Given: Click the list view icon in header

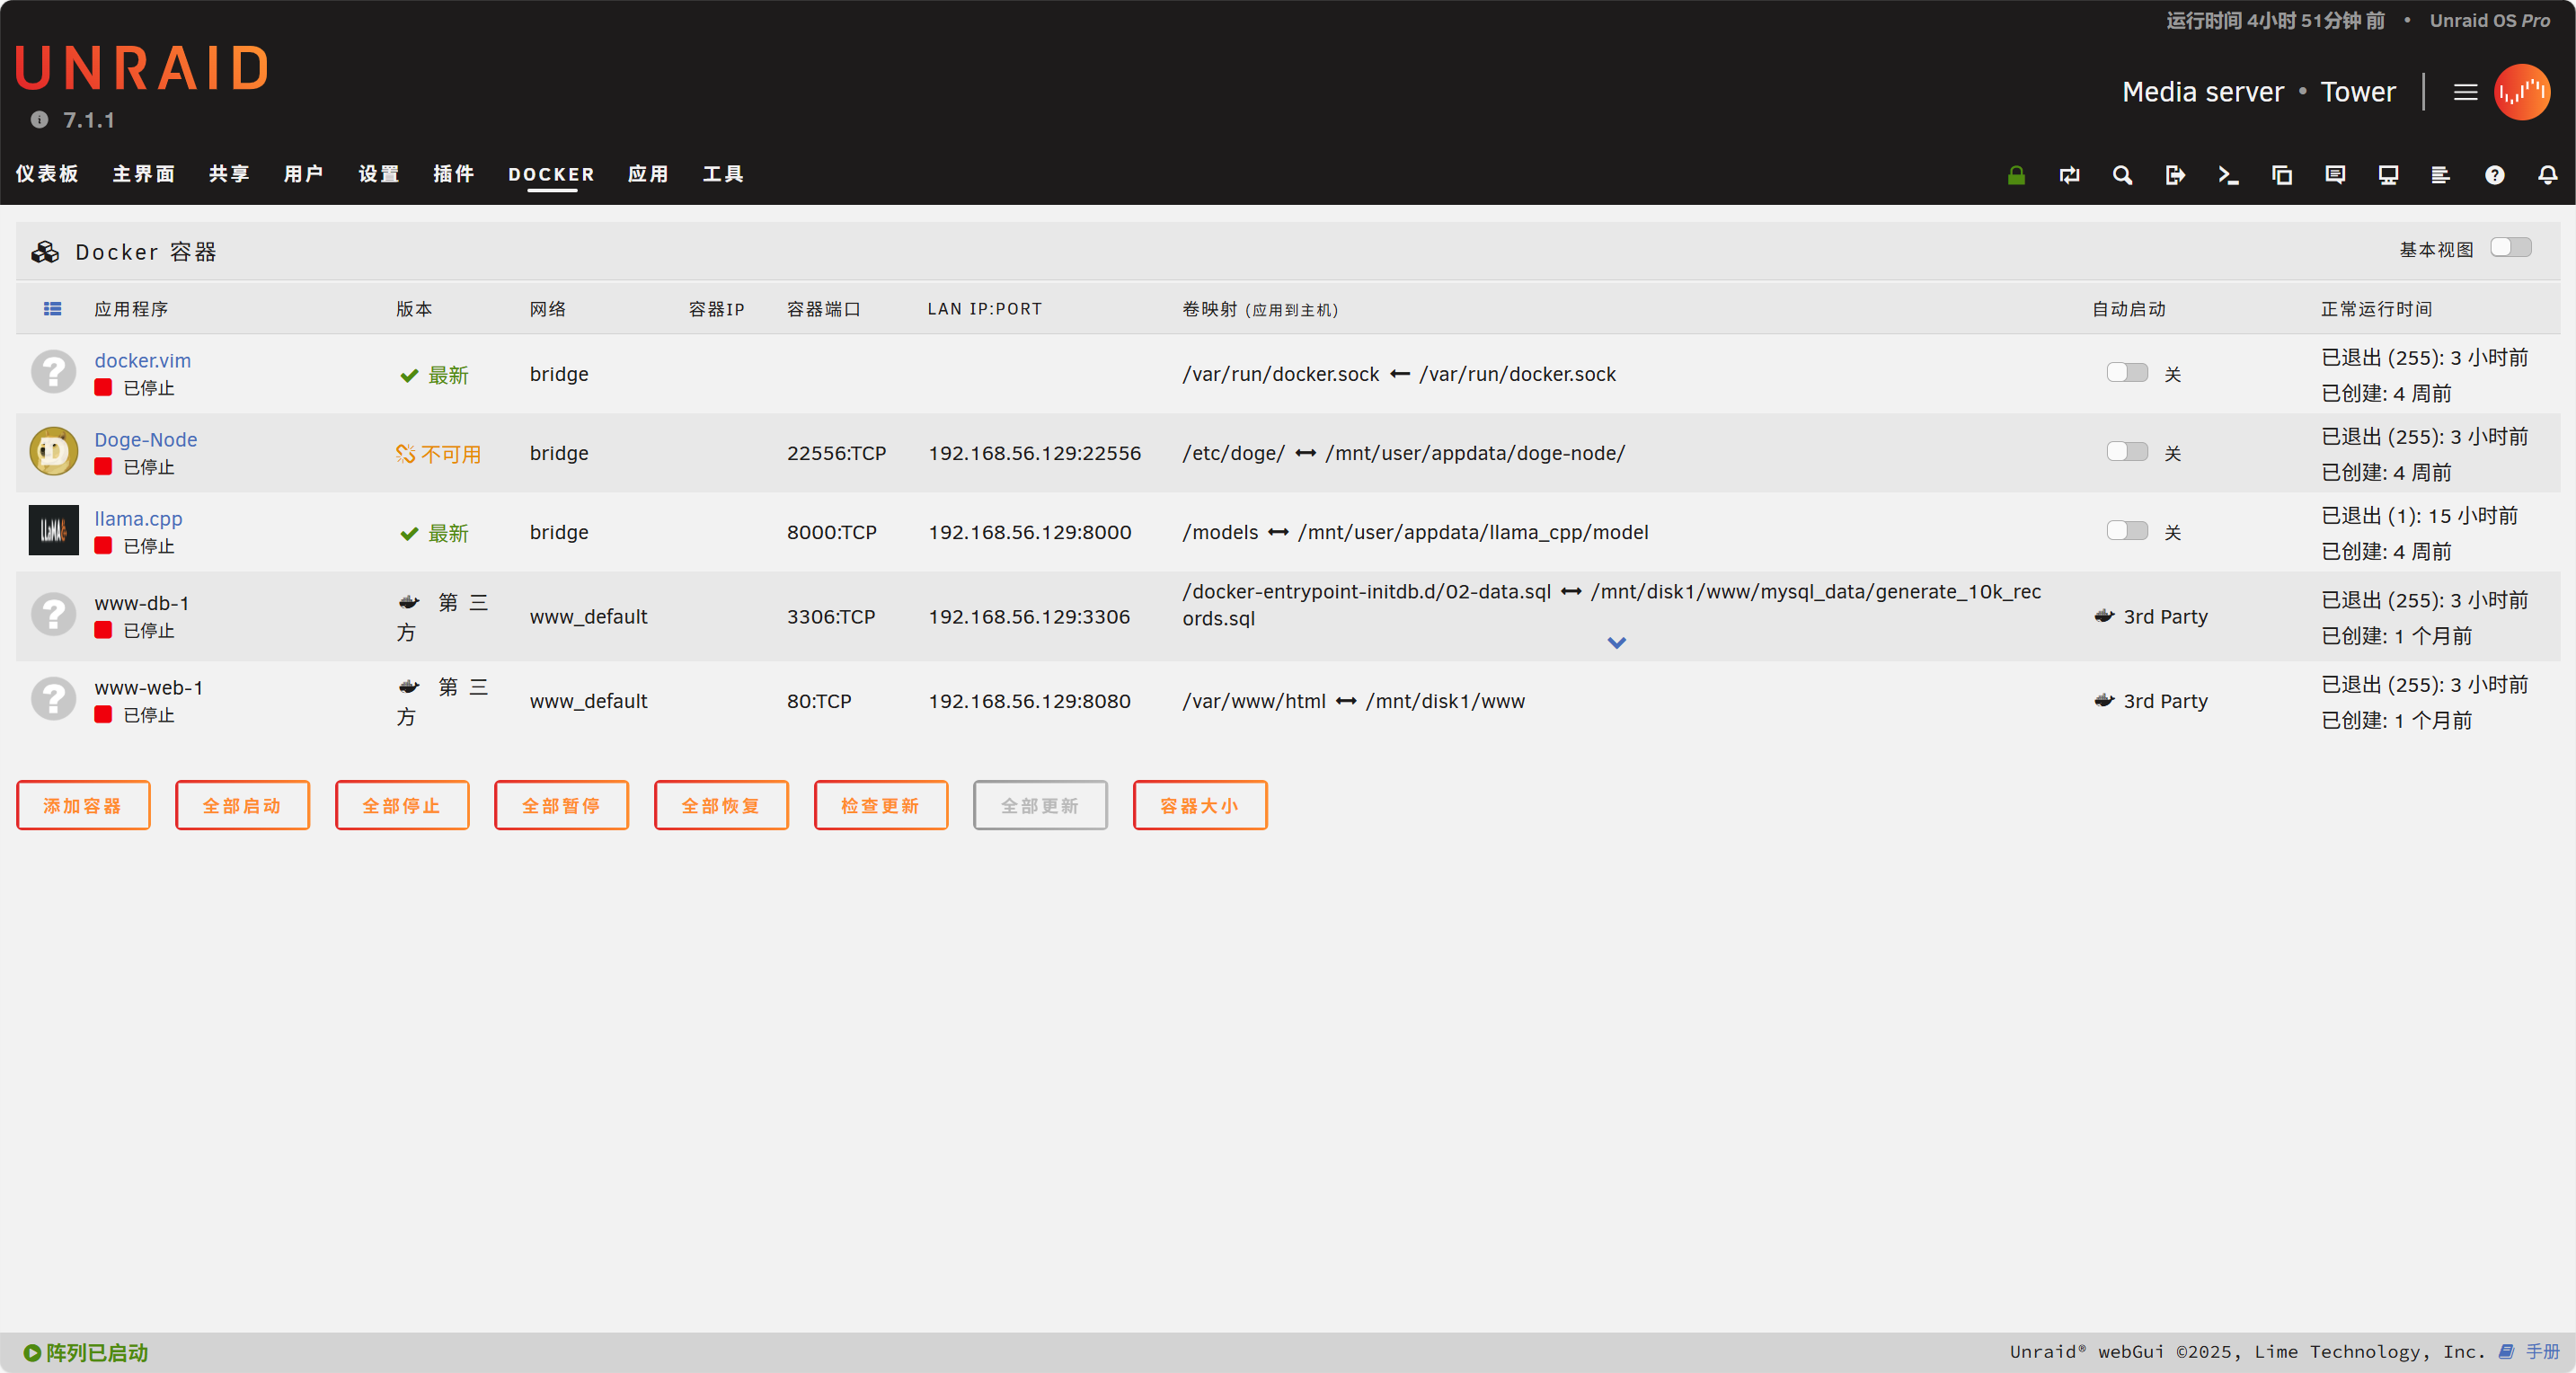Looking at the screenshot, I should click(x=52, y=309).
